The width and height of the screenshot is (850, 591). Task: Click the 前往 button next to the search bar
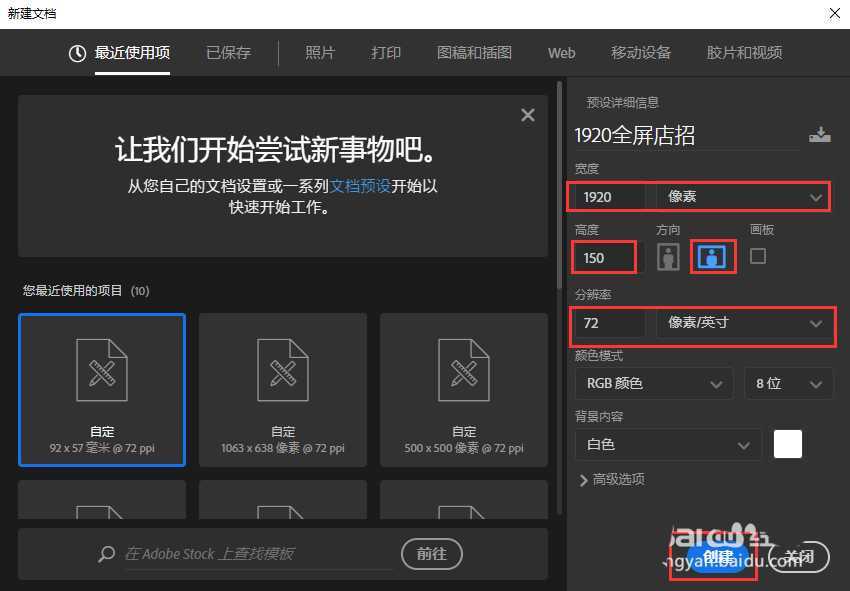(431, 554)
